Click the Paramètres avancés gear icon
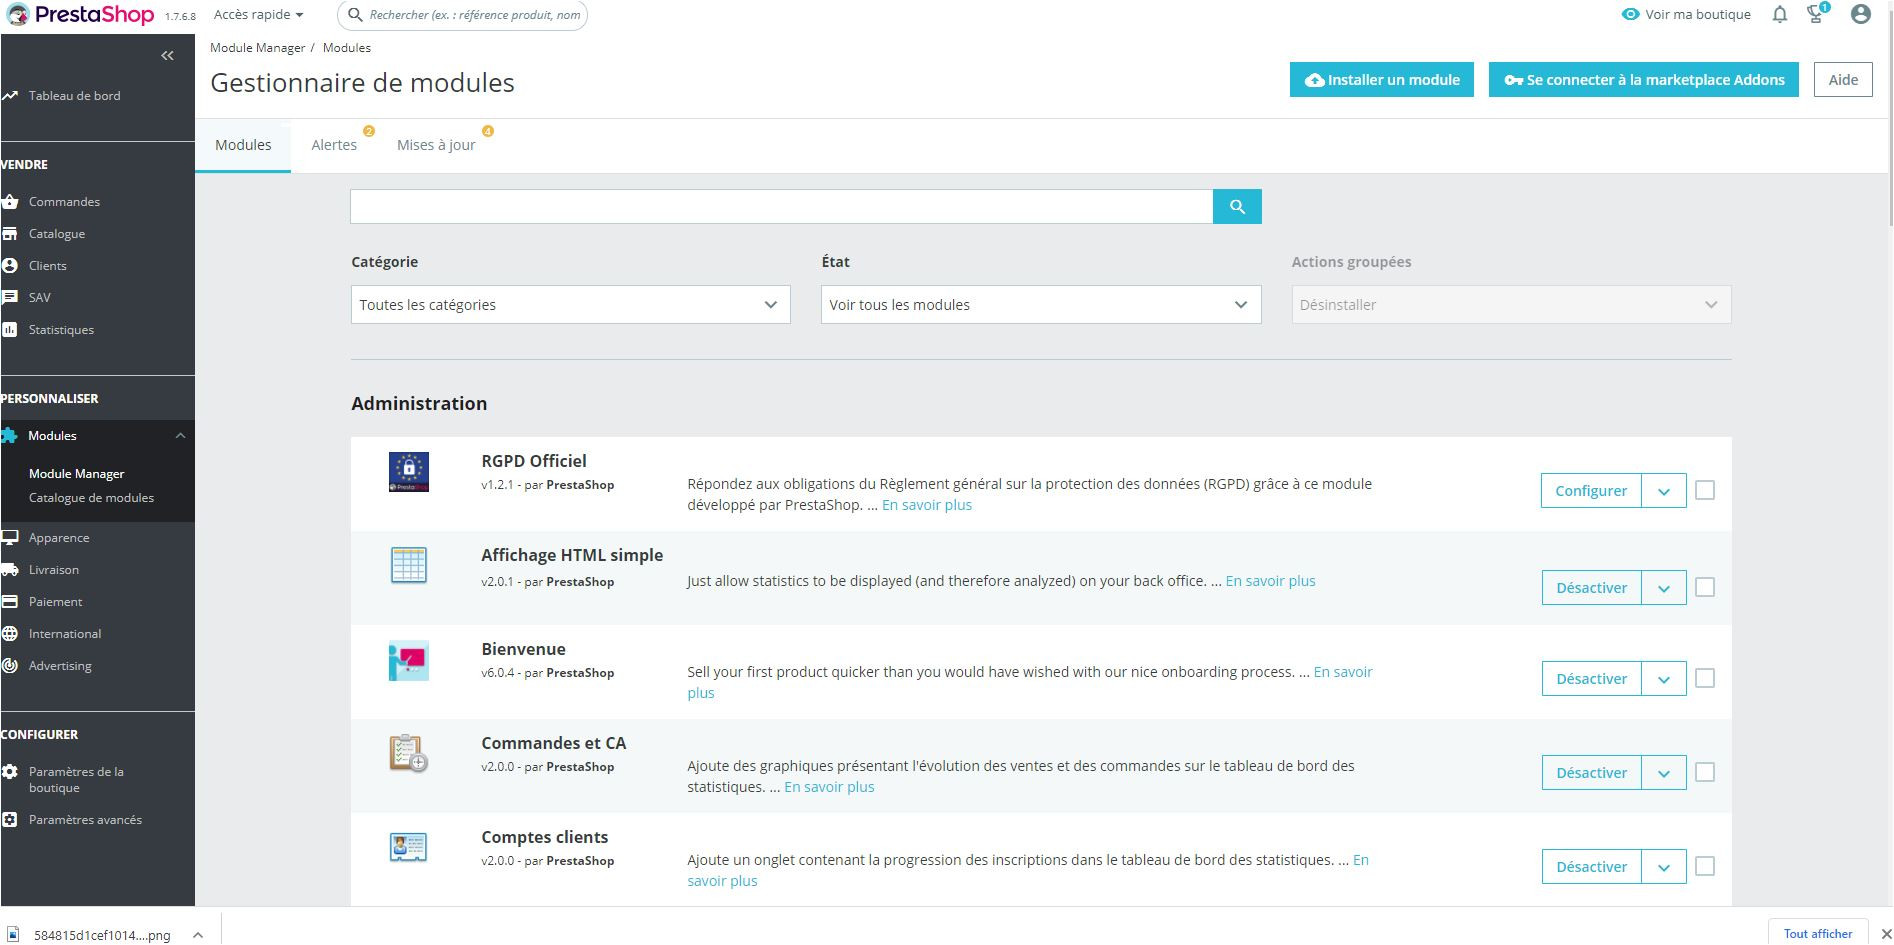This screenshot has width=1894, height=945. [10, 820]
